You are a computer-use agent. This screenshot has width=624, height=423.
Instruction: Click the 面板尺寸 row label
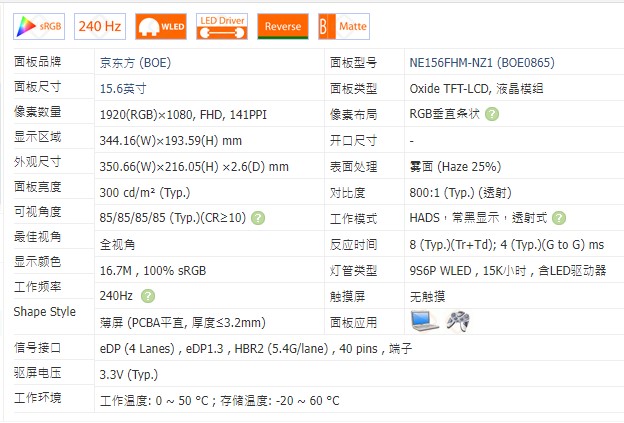pyautogui.click(x=37, y=87)
